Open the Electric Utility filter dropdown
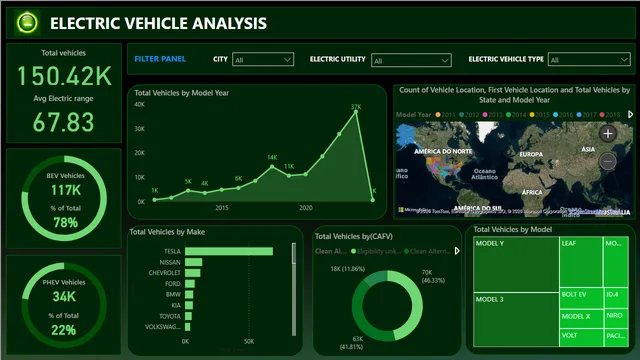The width and height of the screenshot is (640, 360). click(x=411, y=60)
